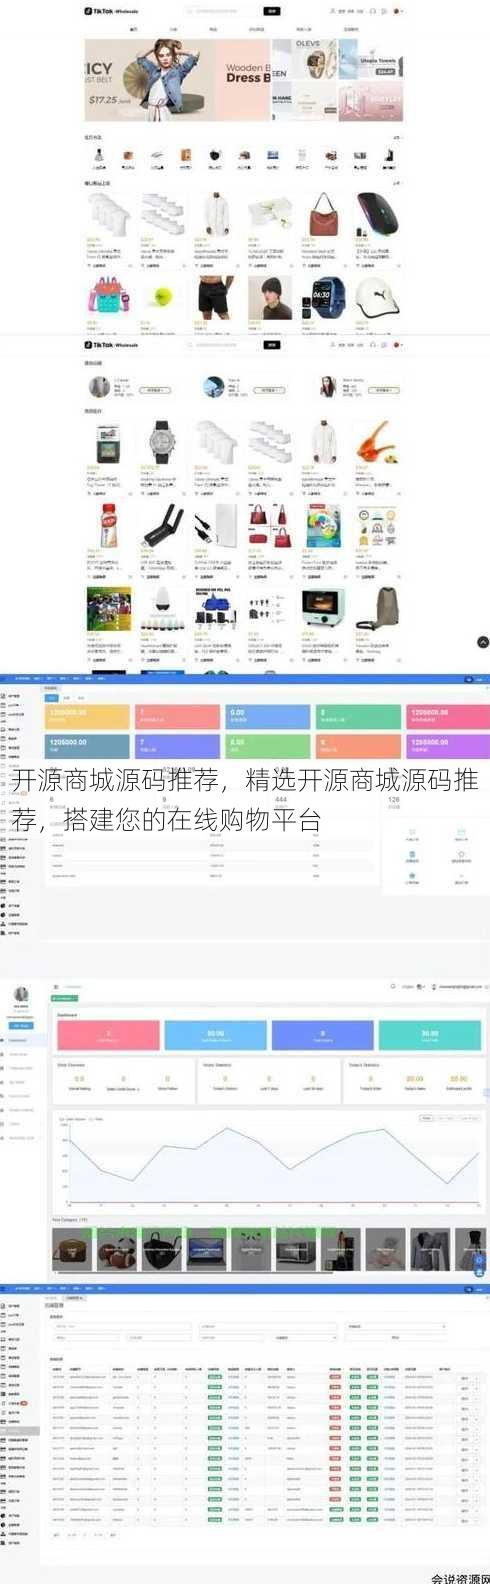Select the brown bag category thumbnail
This screenshot has height=1584, width=490.
[72, 1249]
